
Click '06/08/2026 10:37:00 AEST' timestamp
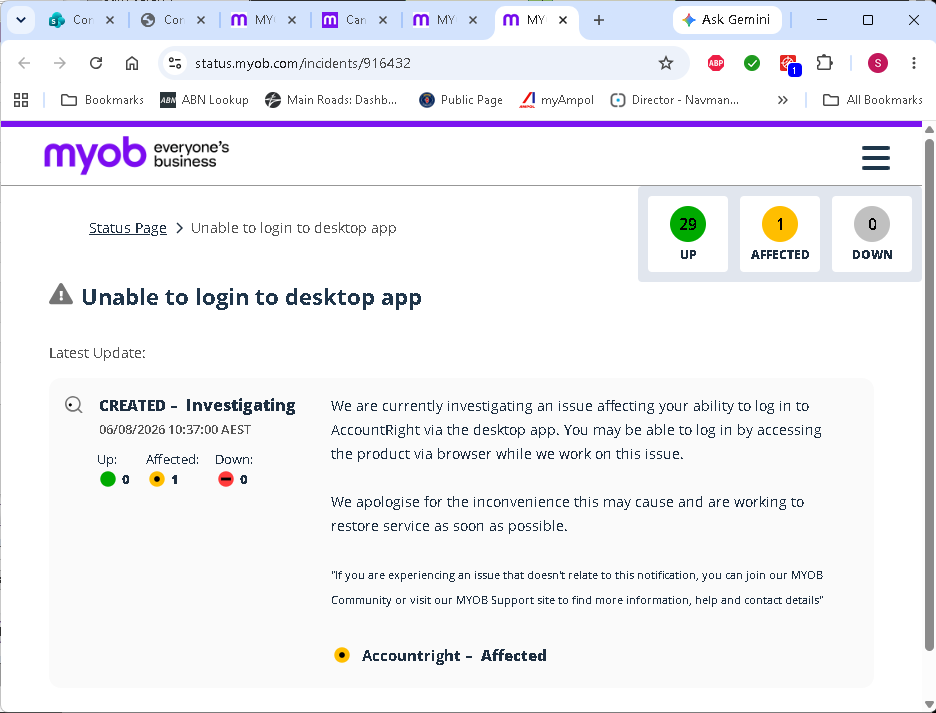click(x=175, y=429)
